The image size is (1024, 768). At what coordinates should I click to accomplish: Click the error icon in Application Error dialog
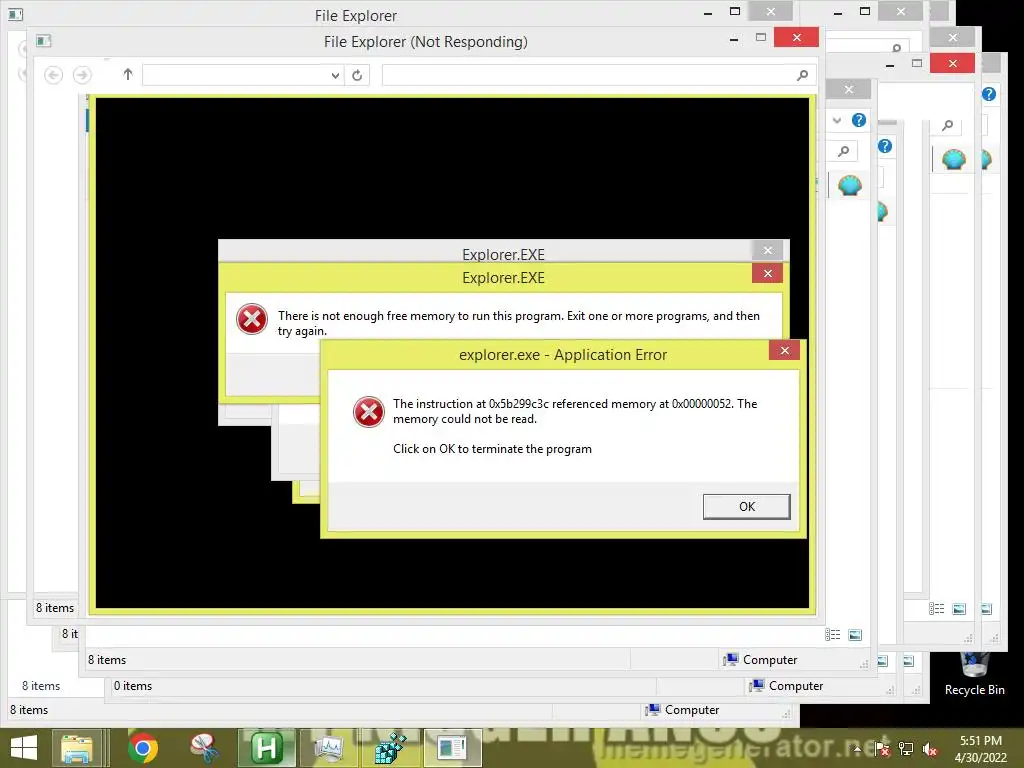[x=368, y=411]
